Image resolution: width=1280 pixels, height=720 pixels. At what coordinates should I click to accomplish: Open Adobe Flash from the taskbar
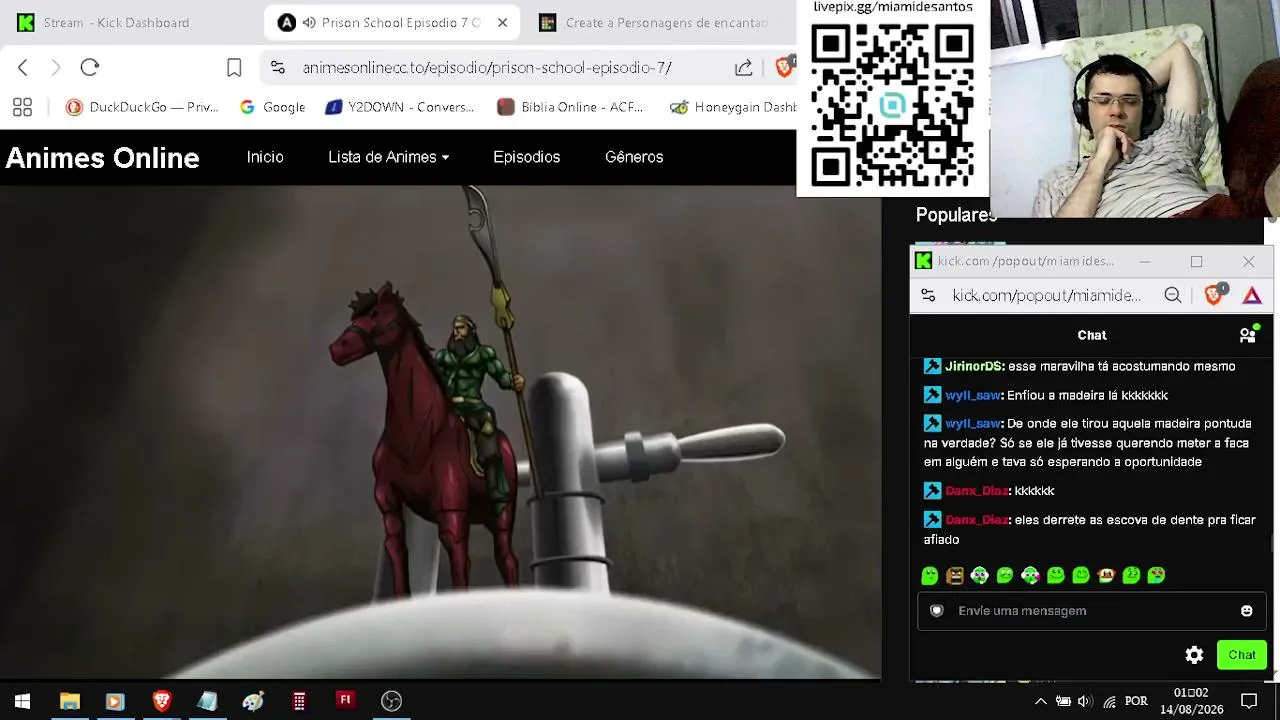pyautogui.click(x=345, y=700)
